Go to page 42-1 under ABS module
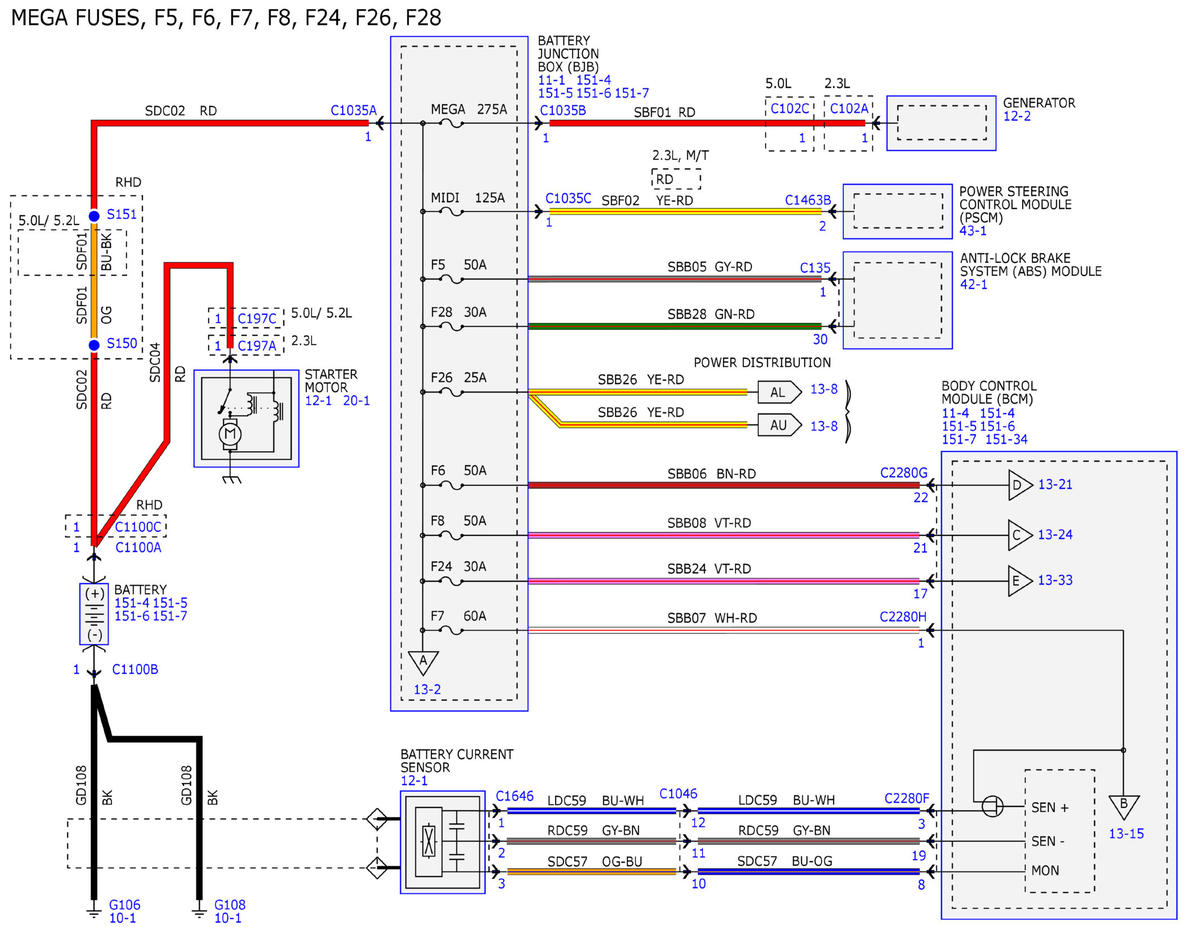 [973, 284]
